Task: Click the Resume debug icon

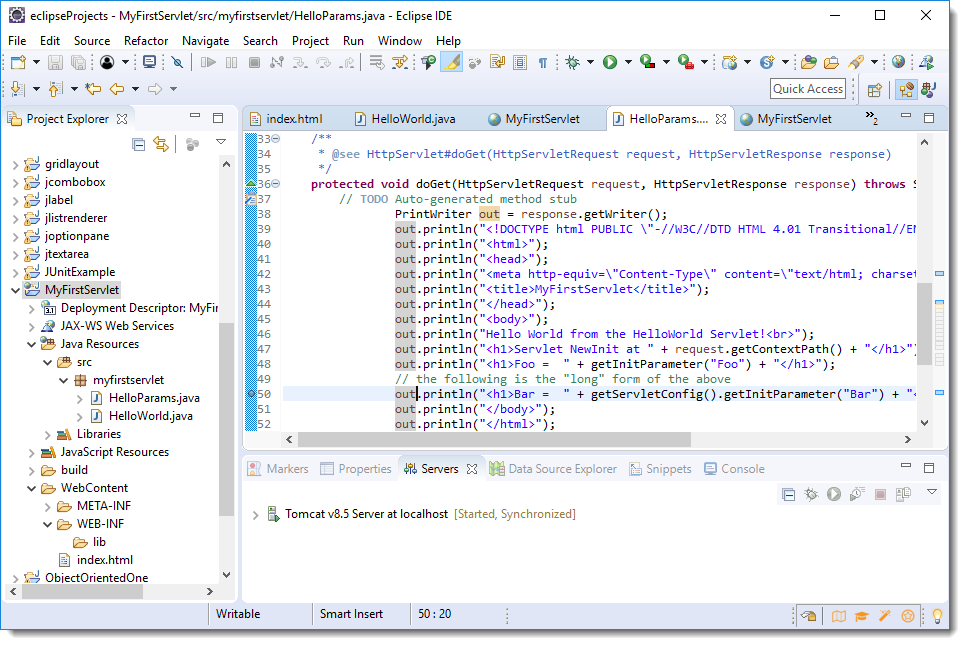Action: point(208,62)
